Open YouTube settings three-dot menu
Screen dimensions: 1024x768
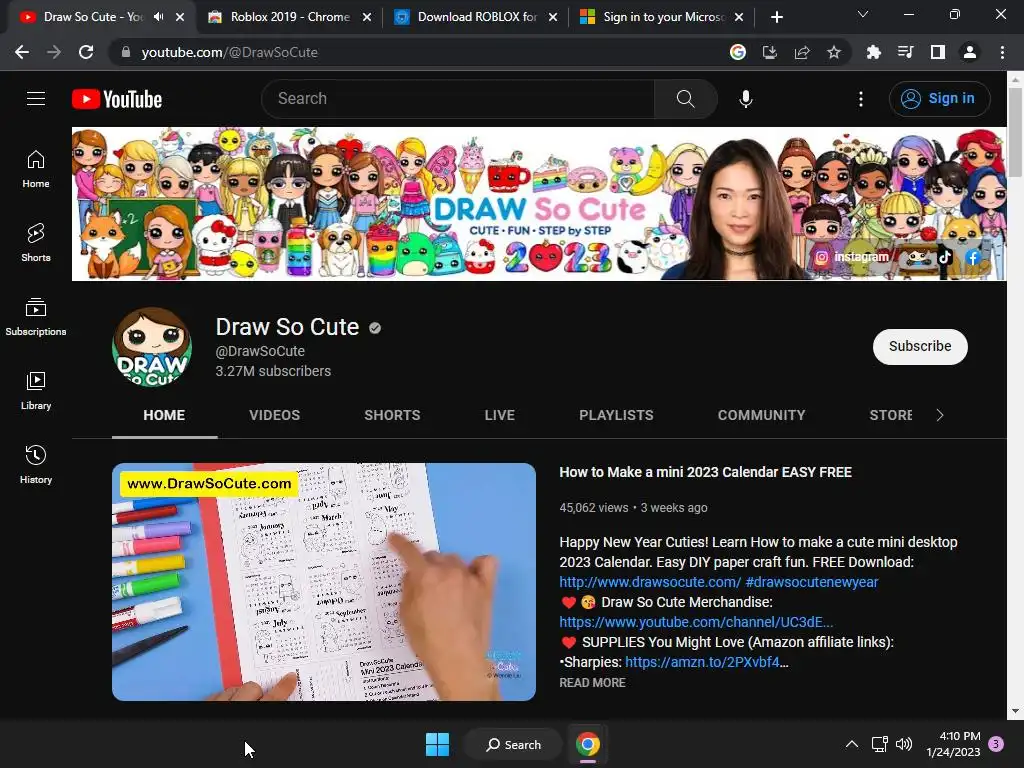861,99
